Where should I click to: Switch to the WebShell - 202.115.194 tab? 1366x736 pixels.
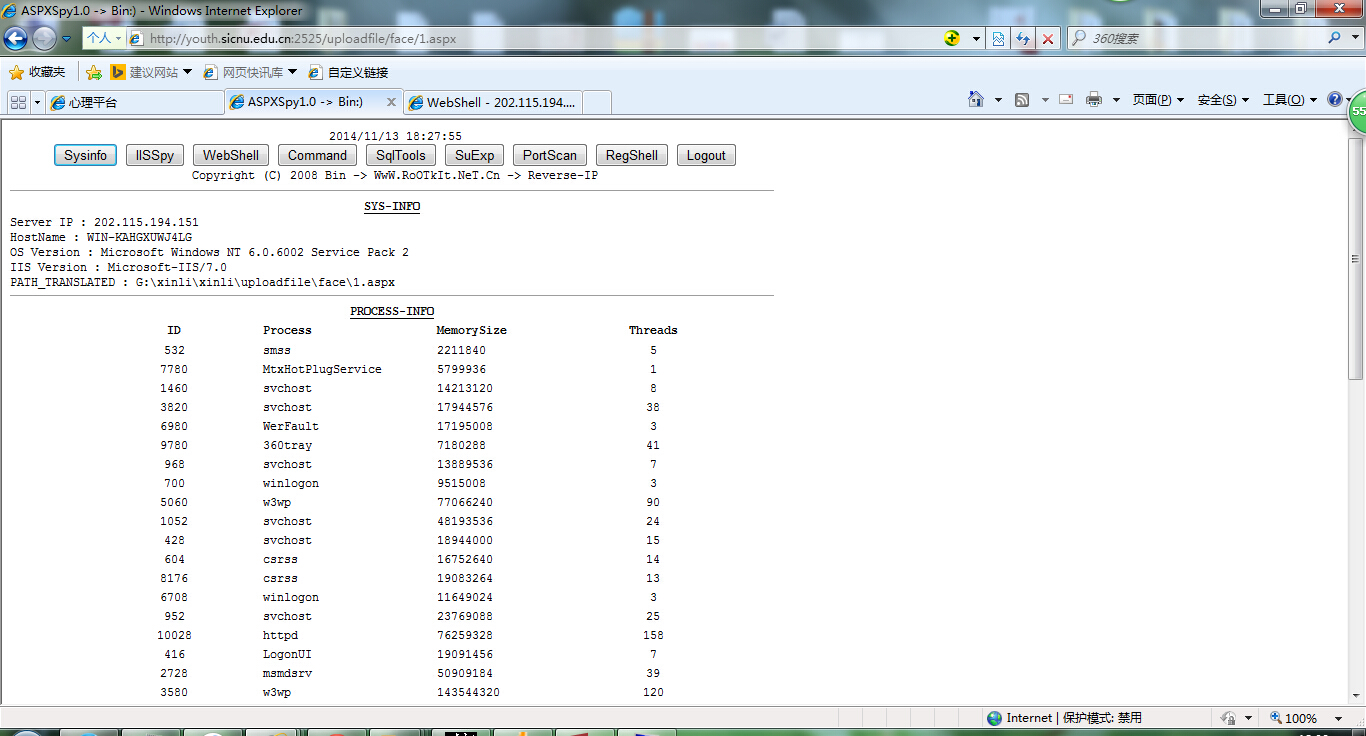click(x=492, y=102)
